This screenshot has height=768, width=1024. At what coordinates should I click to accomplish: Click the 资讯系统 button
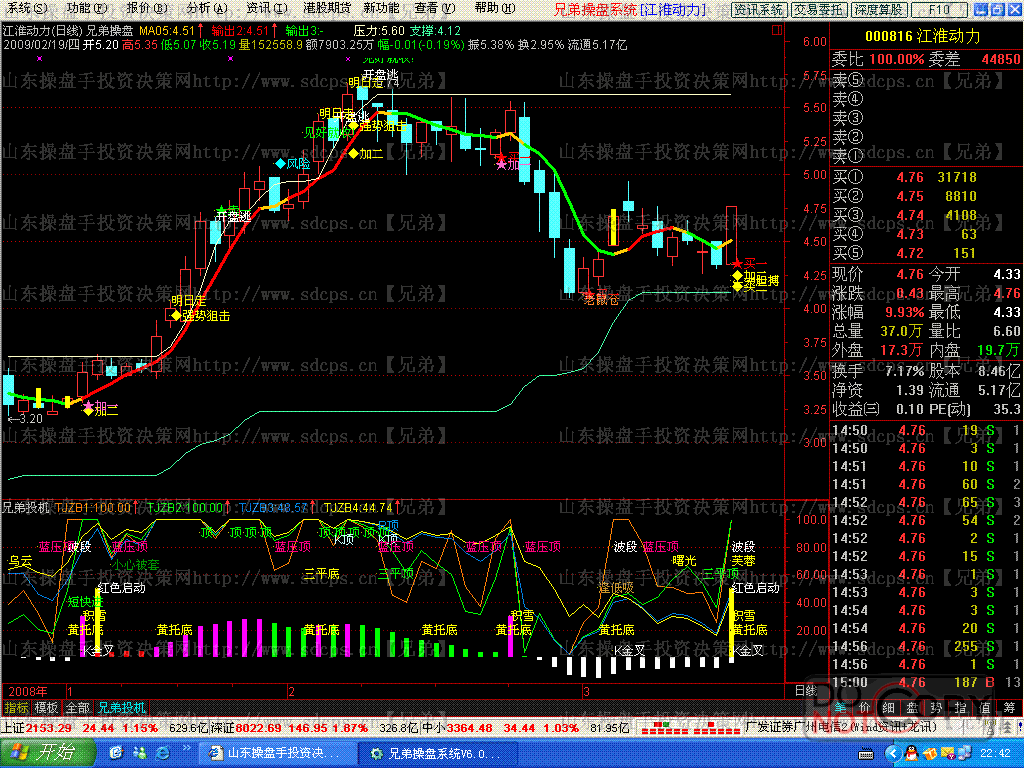(758, 9)
